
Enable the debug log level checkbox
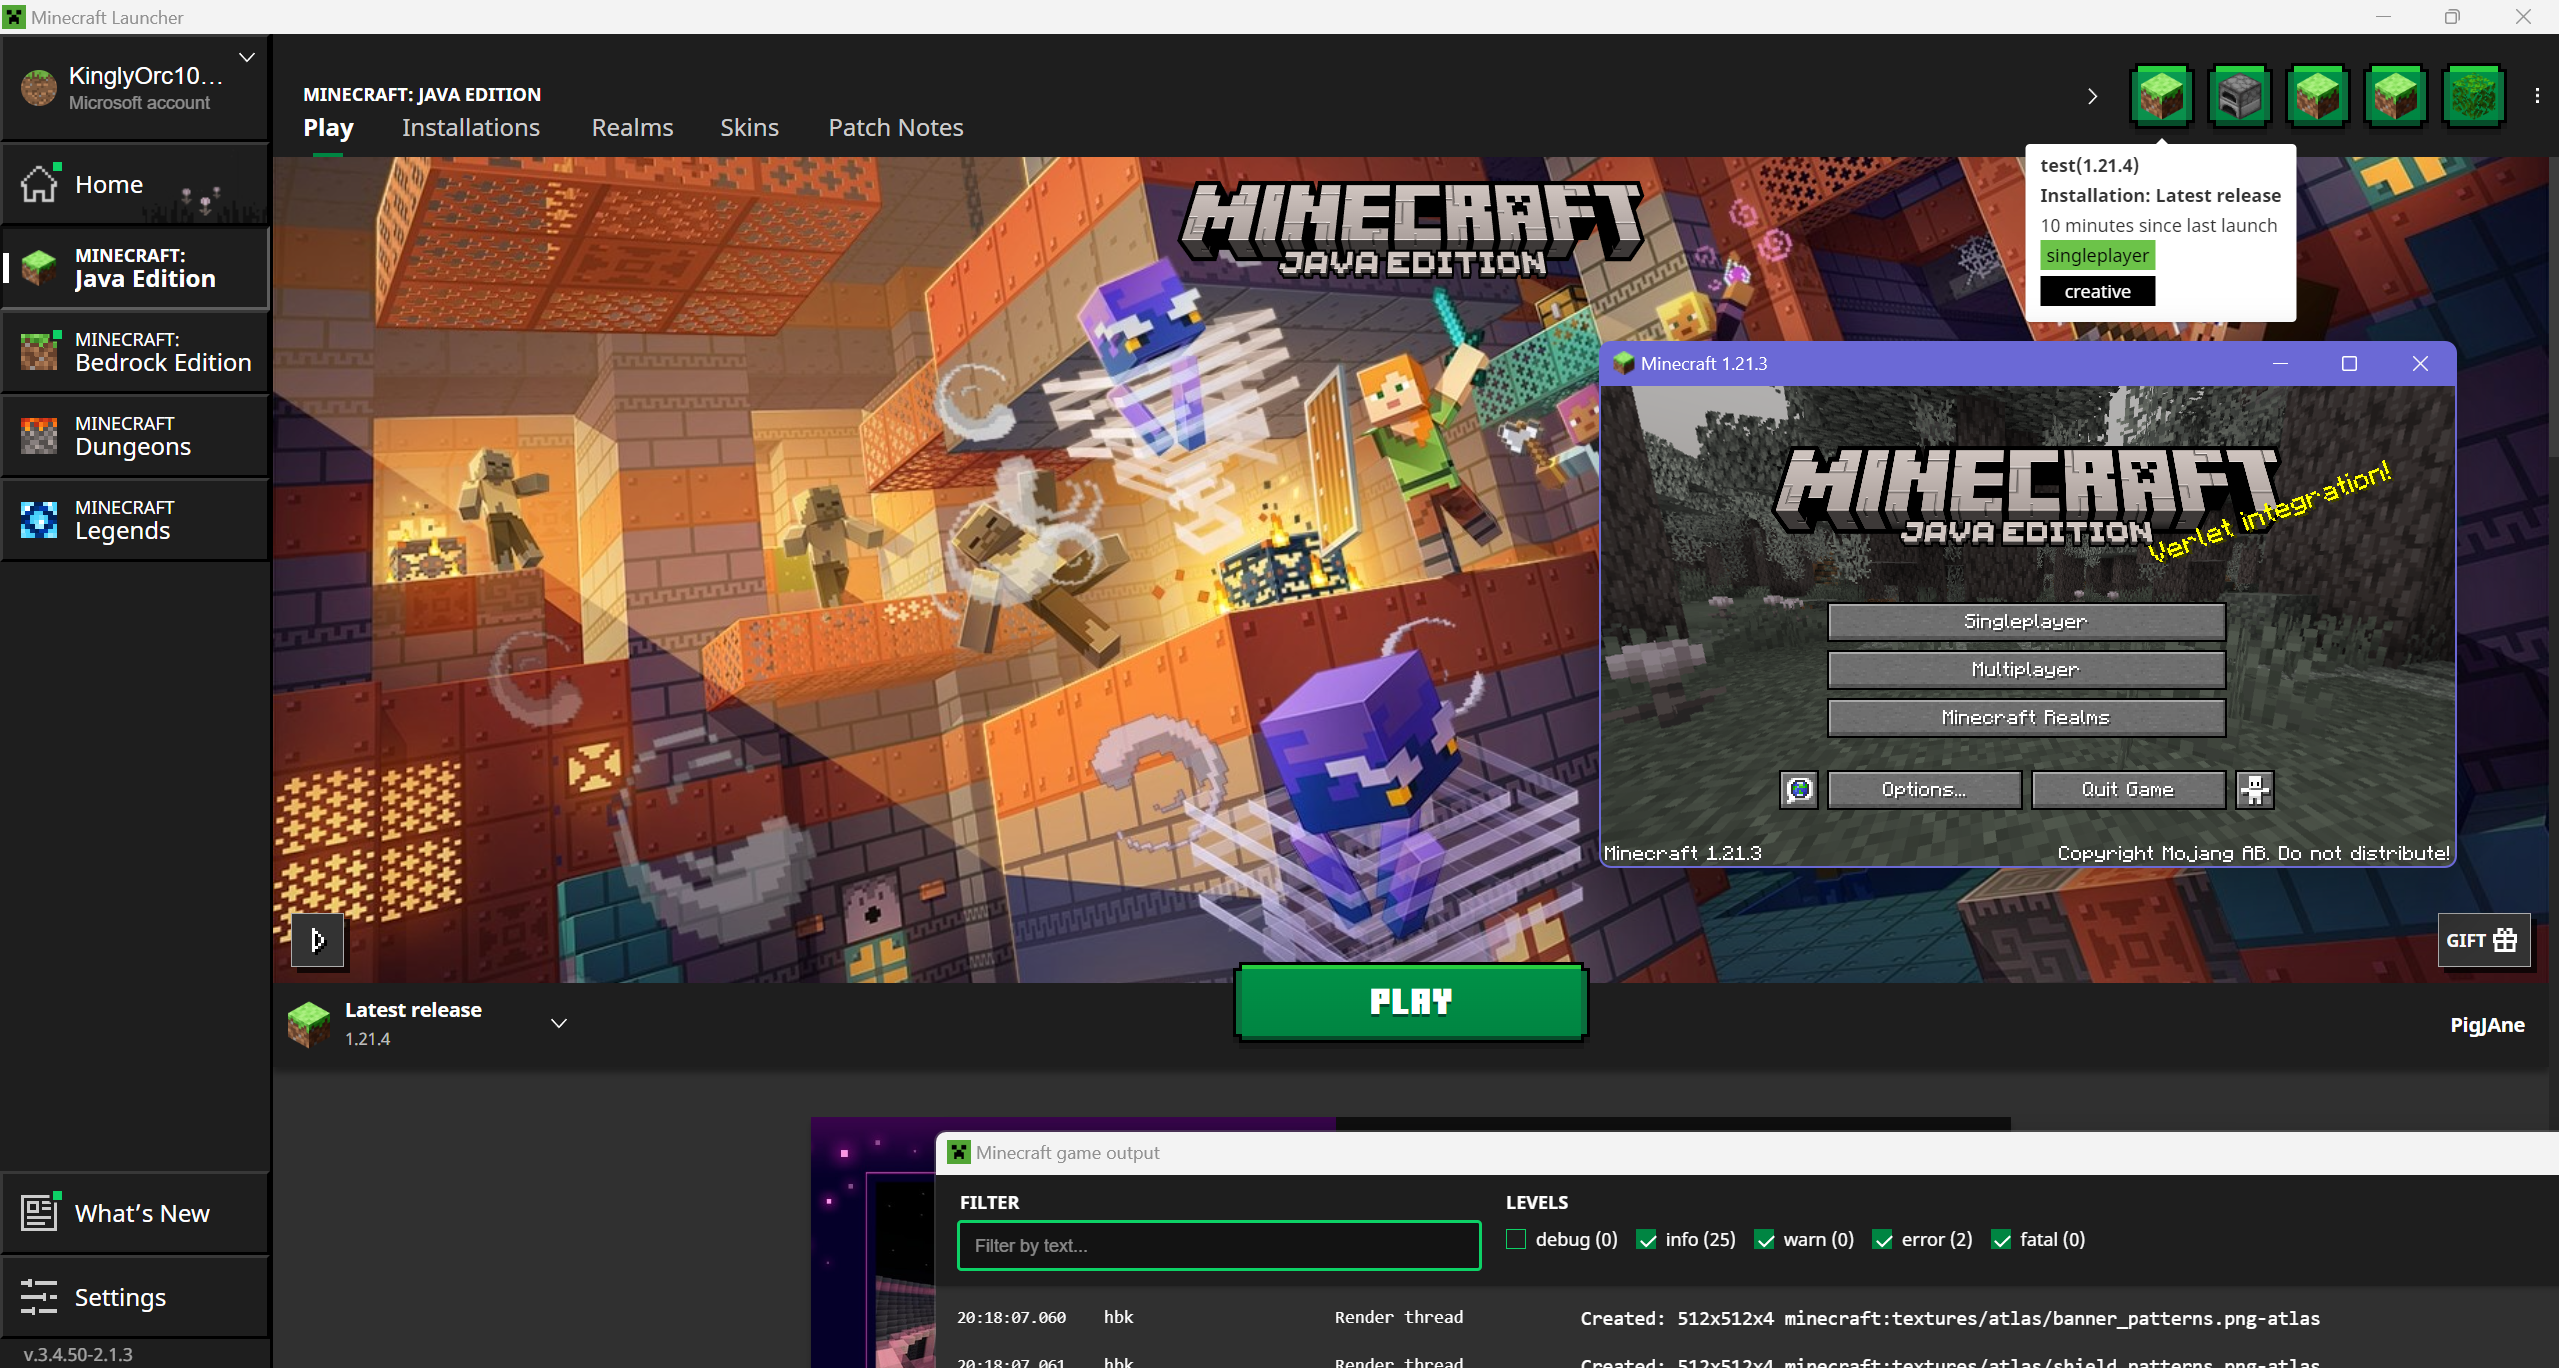click(x=1516, y=1240)
